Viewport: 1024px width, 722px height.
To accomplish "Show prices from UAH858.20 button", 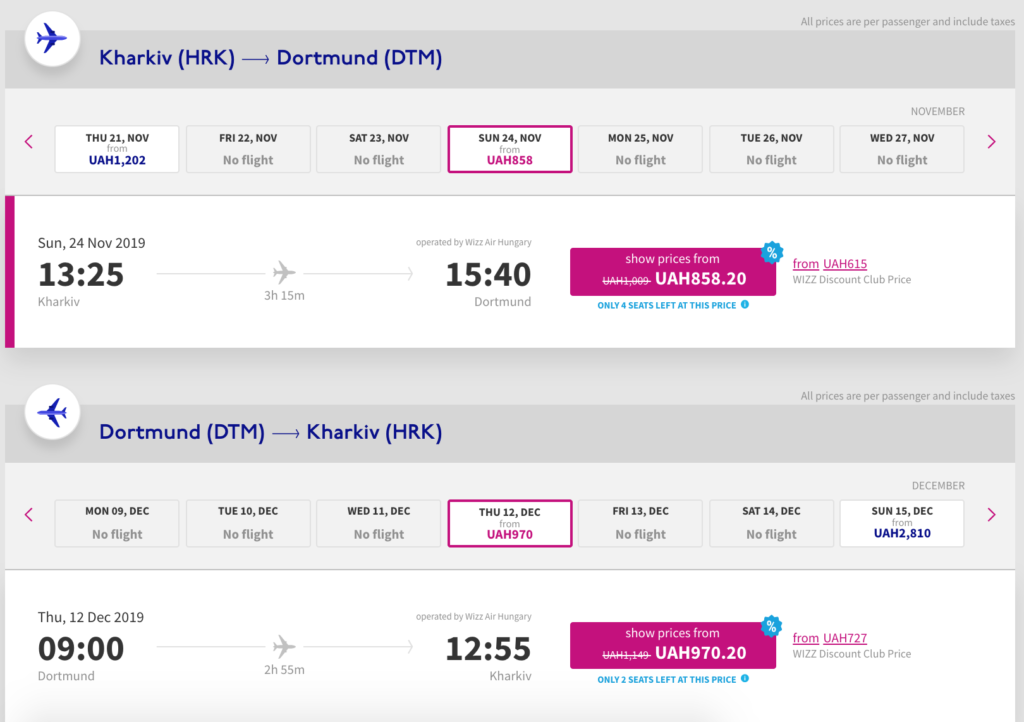I will (672, 272).
